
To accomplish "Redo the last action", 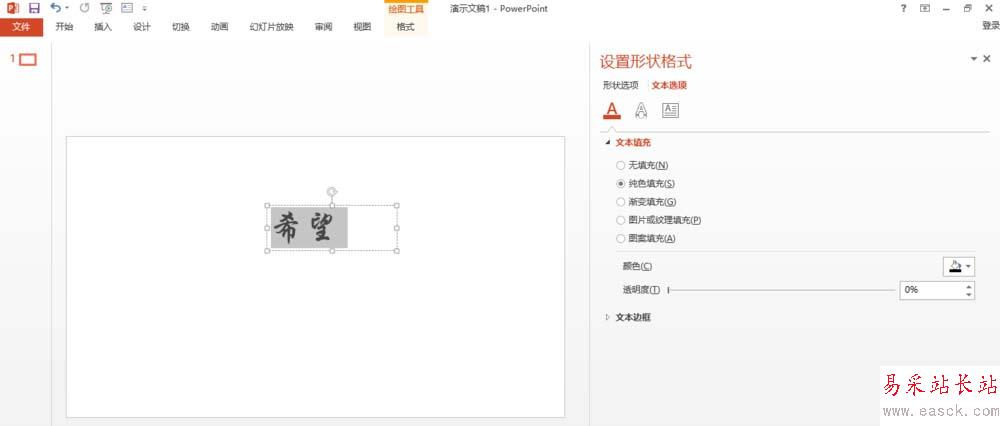I will click(x=85, y=8).
